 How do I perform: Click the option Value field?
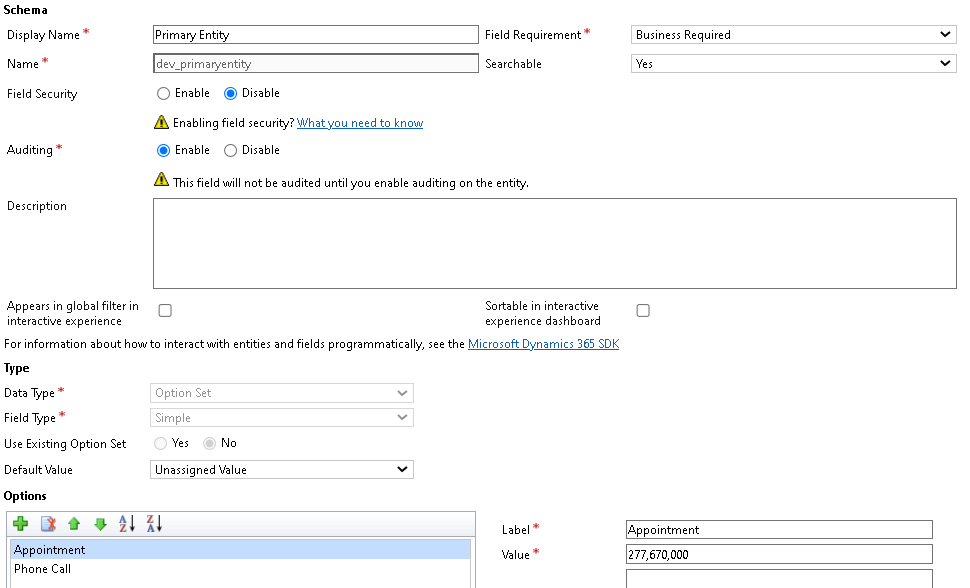click(x=779, y=555)
